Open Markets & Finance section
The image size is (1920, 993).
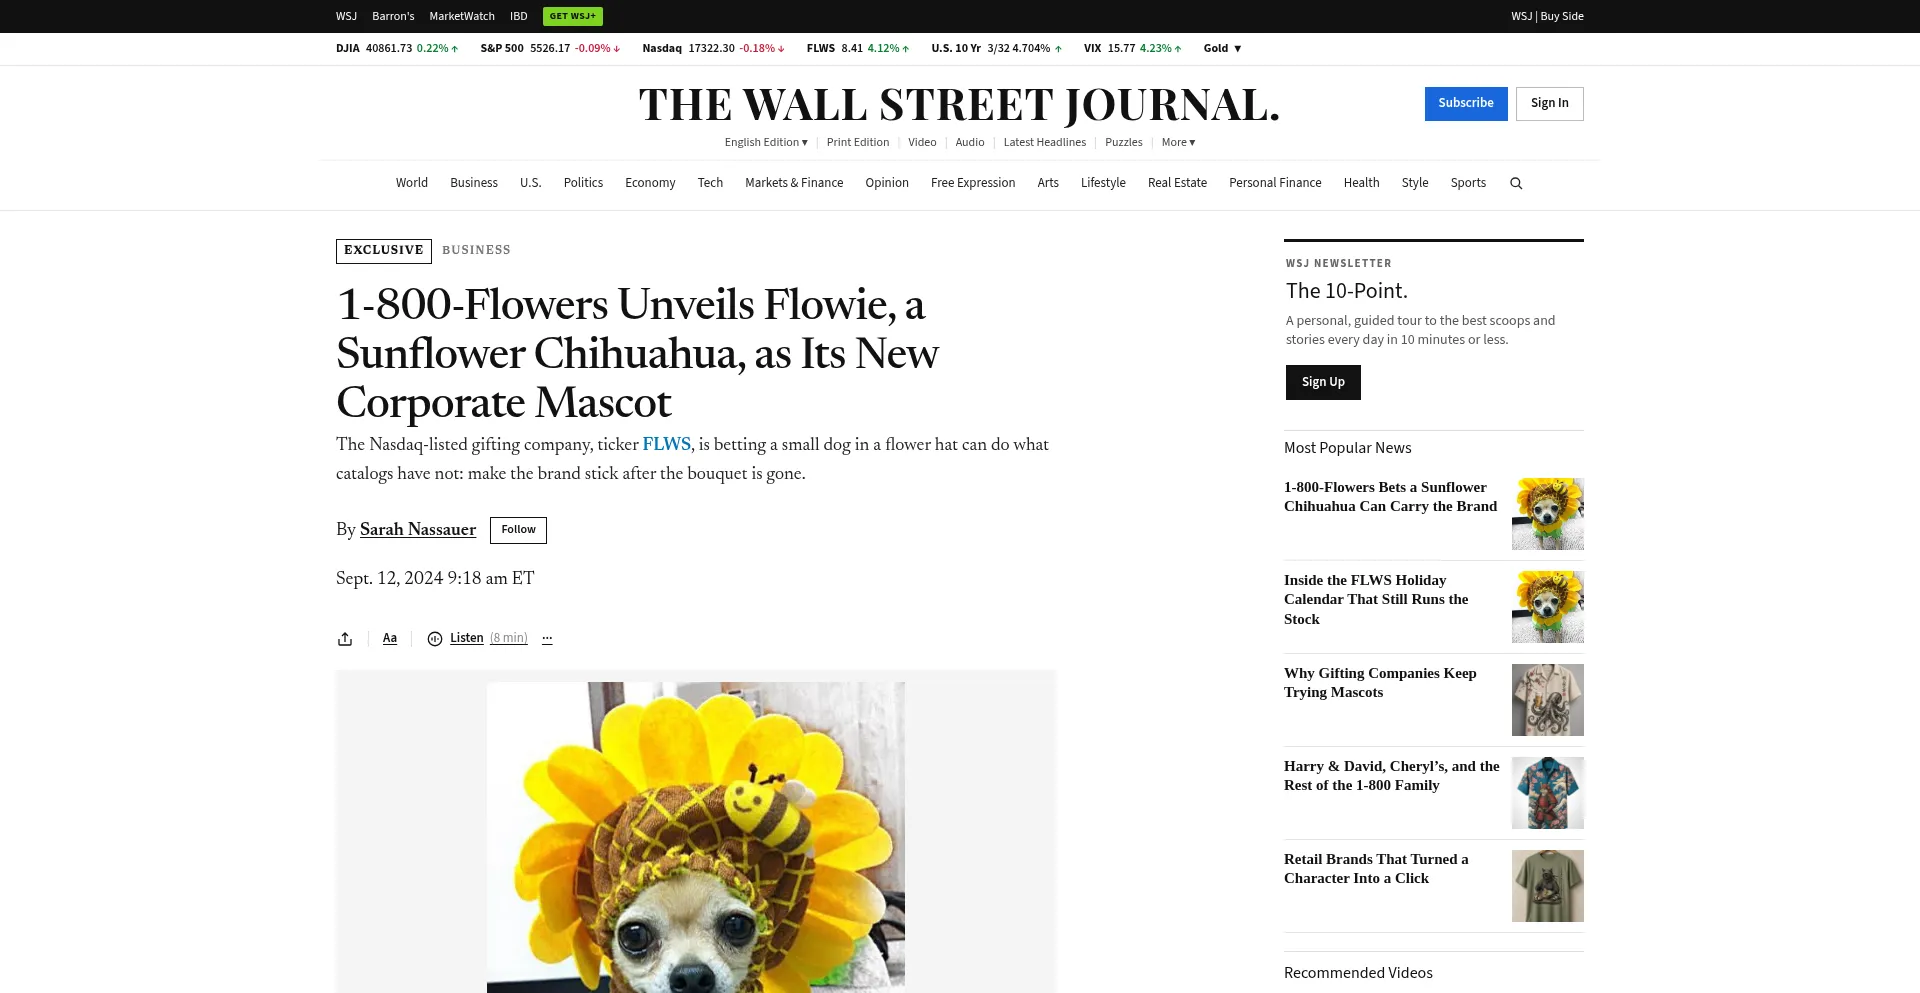[794, 183]
